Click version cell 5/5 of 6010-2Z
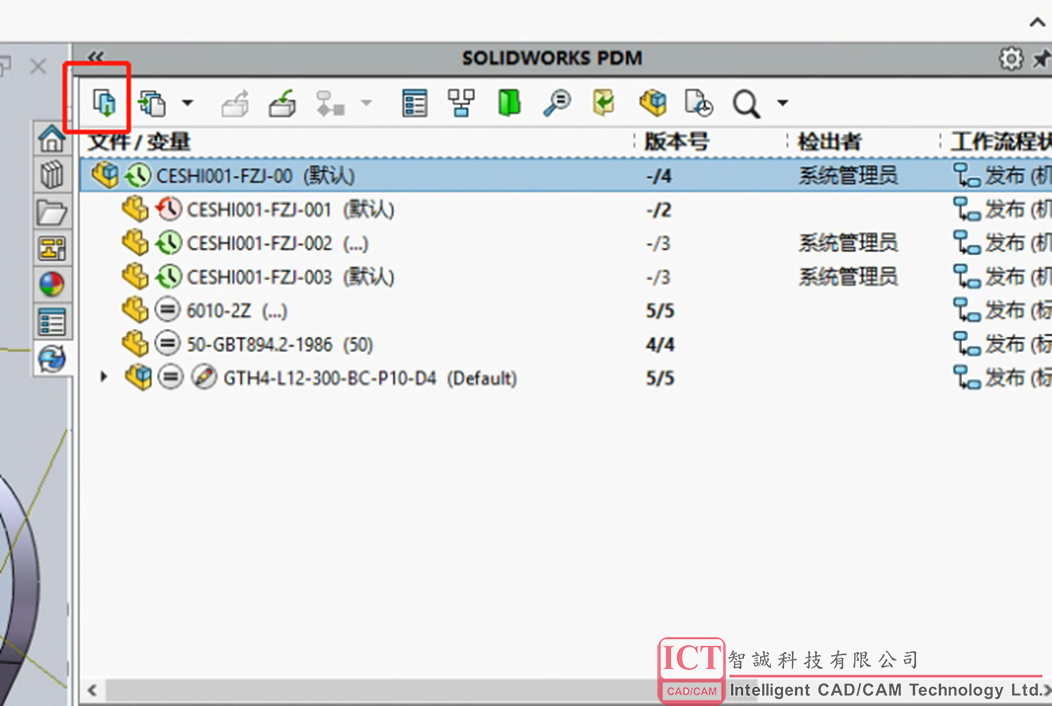The width and height of the screenshot is (1052, 706). 660,310
